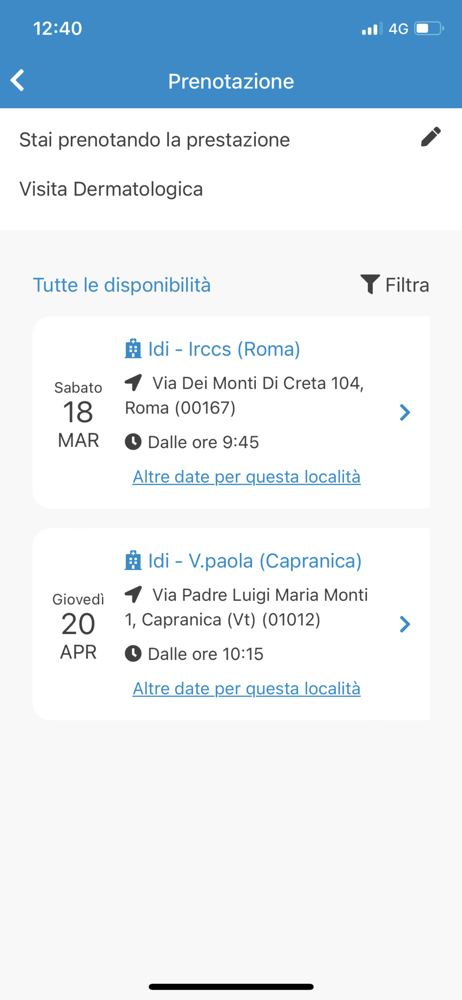Open the 18 MAR appointment chevron
This screenshot has width=462, height=1000.
[405, 413]
